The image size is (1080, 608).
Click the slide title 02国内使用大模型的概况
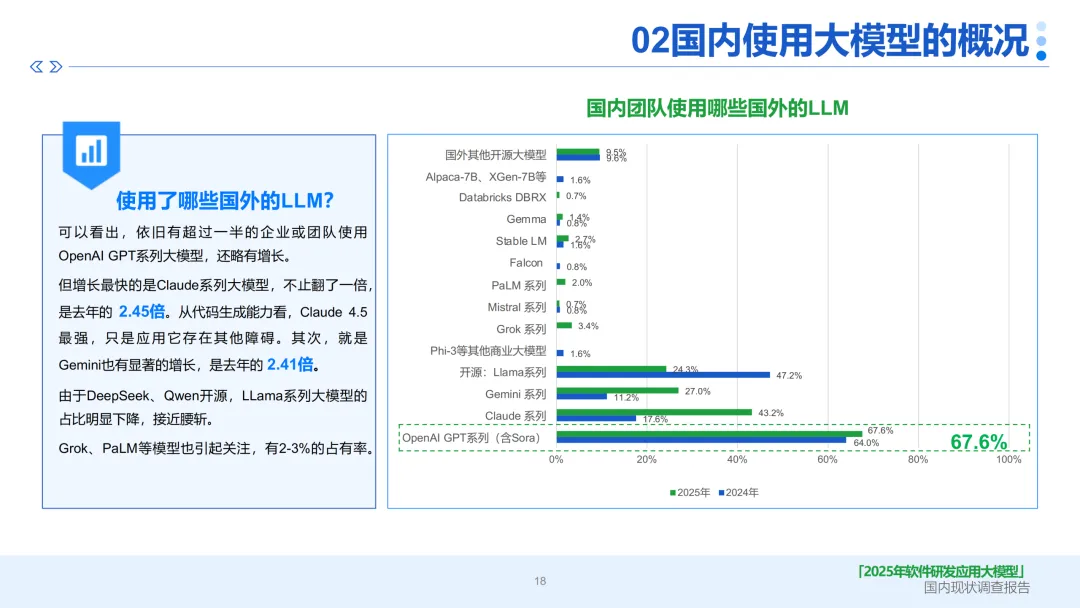pos(830,40)
